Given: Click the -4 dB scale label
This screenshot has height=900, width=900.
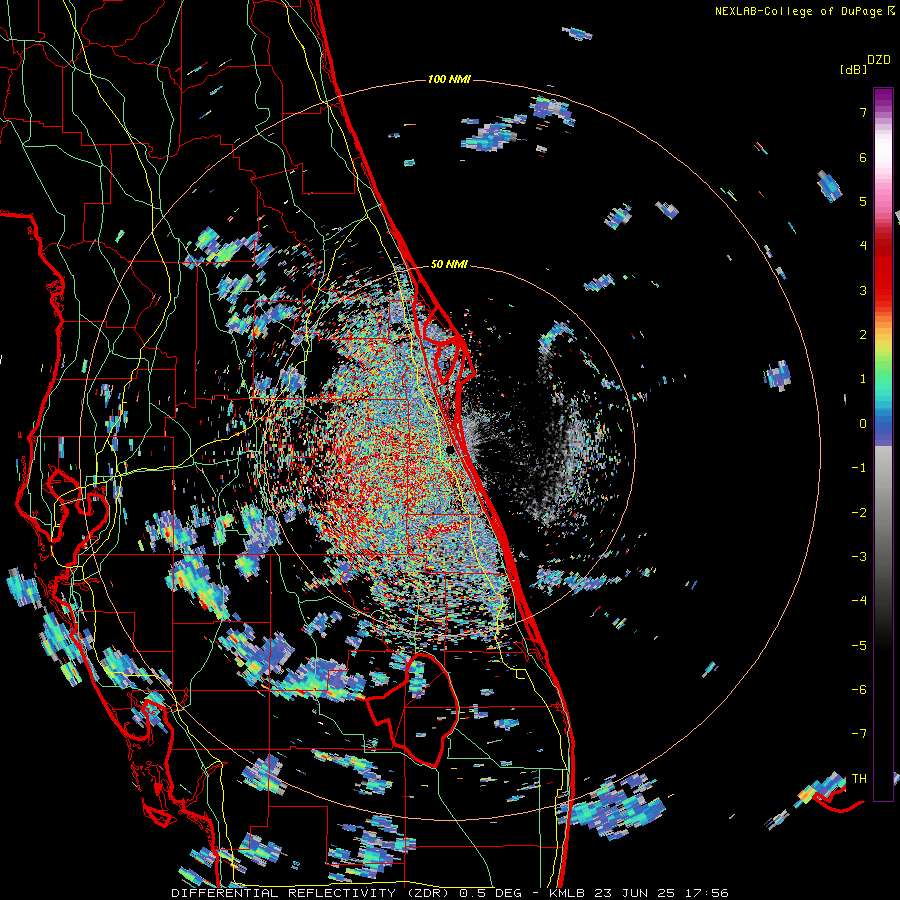Looking at the screenshot, I should coord(859,601).
